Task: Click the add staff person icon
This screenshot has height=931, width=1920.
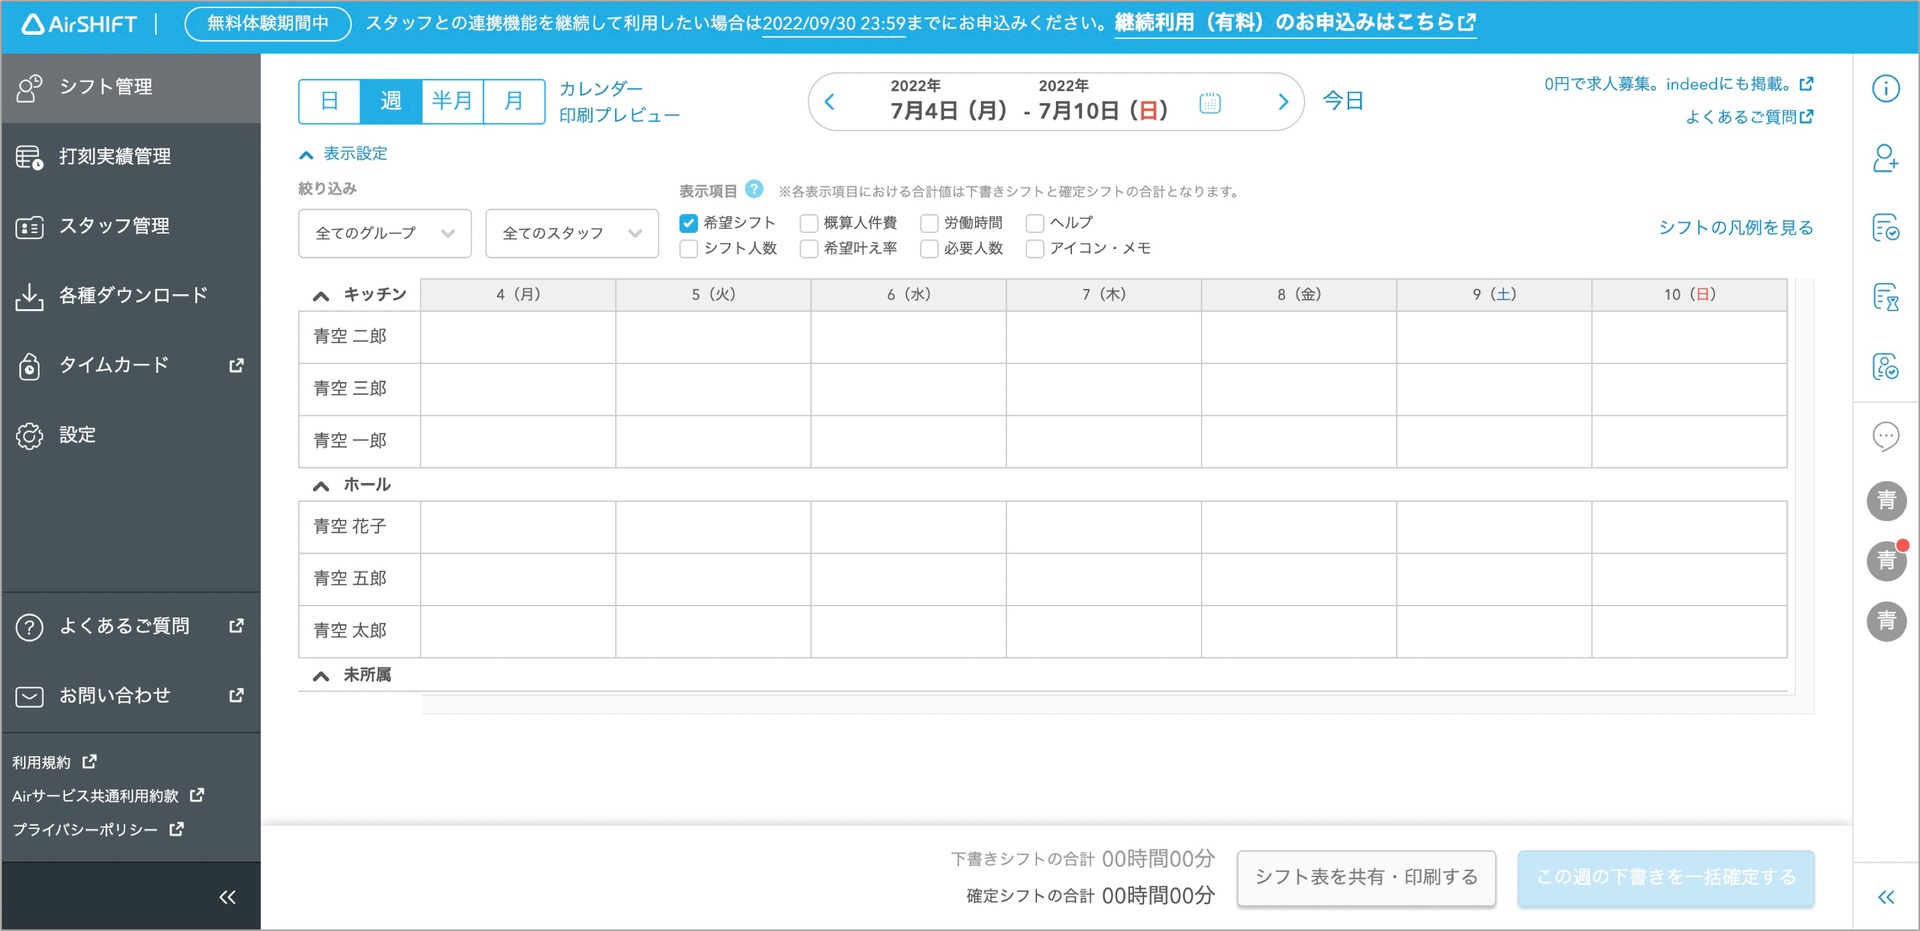Action: (x=1885, y=158)
